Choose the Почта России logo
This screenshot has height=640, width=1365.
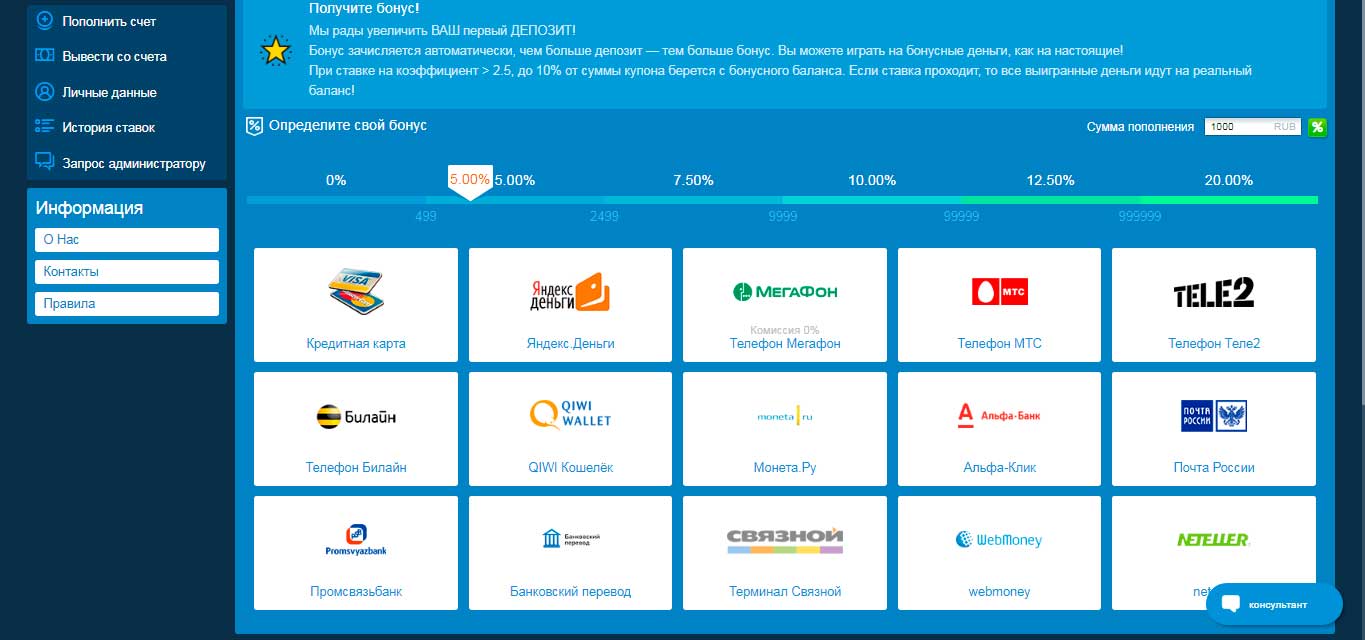click(1214, 415)
